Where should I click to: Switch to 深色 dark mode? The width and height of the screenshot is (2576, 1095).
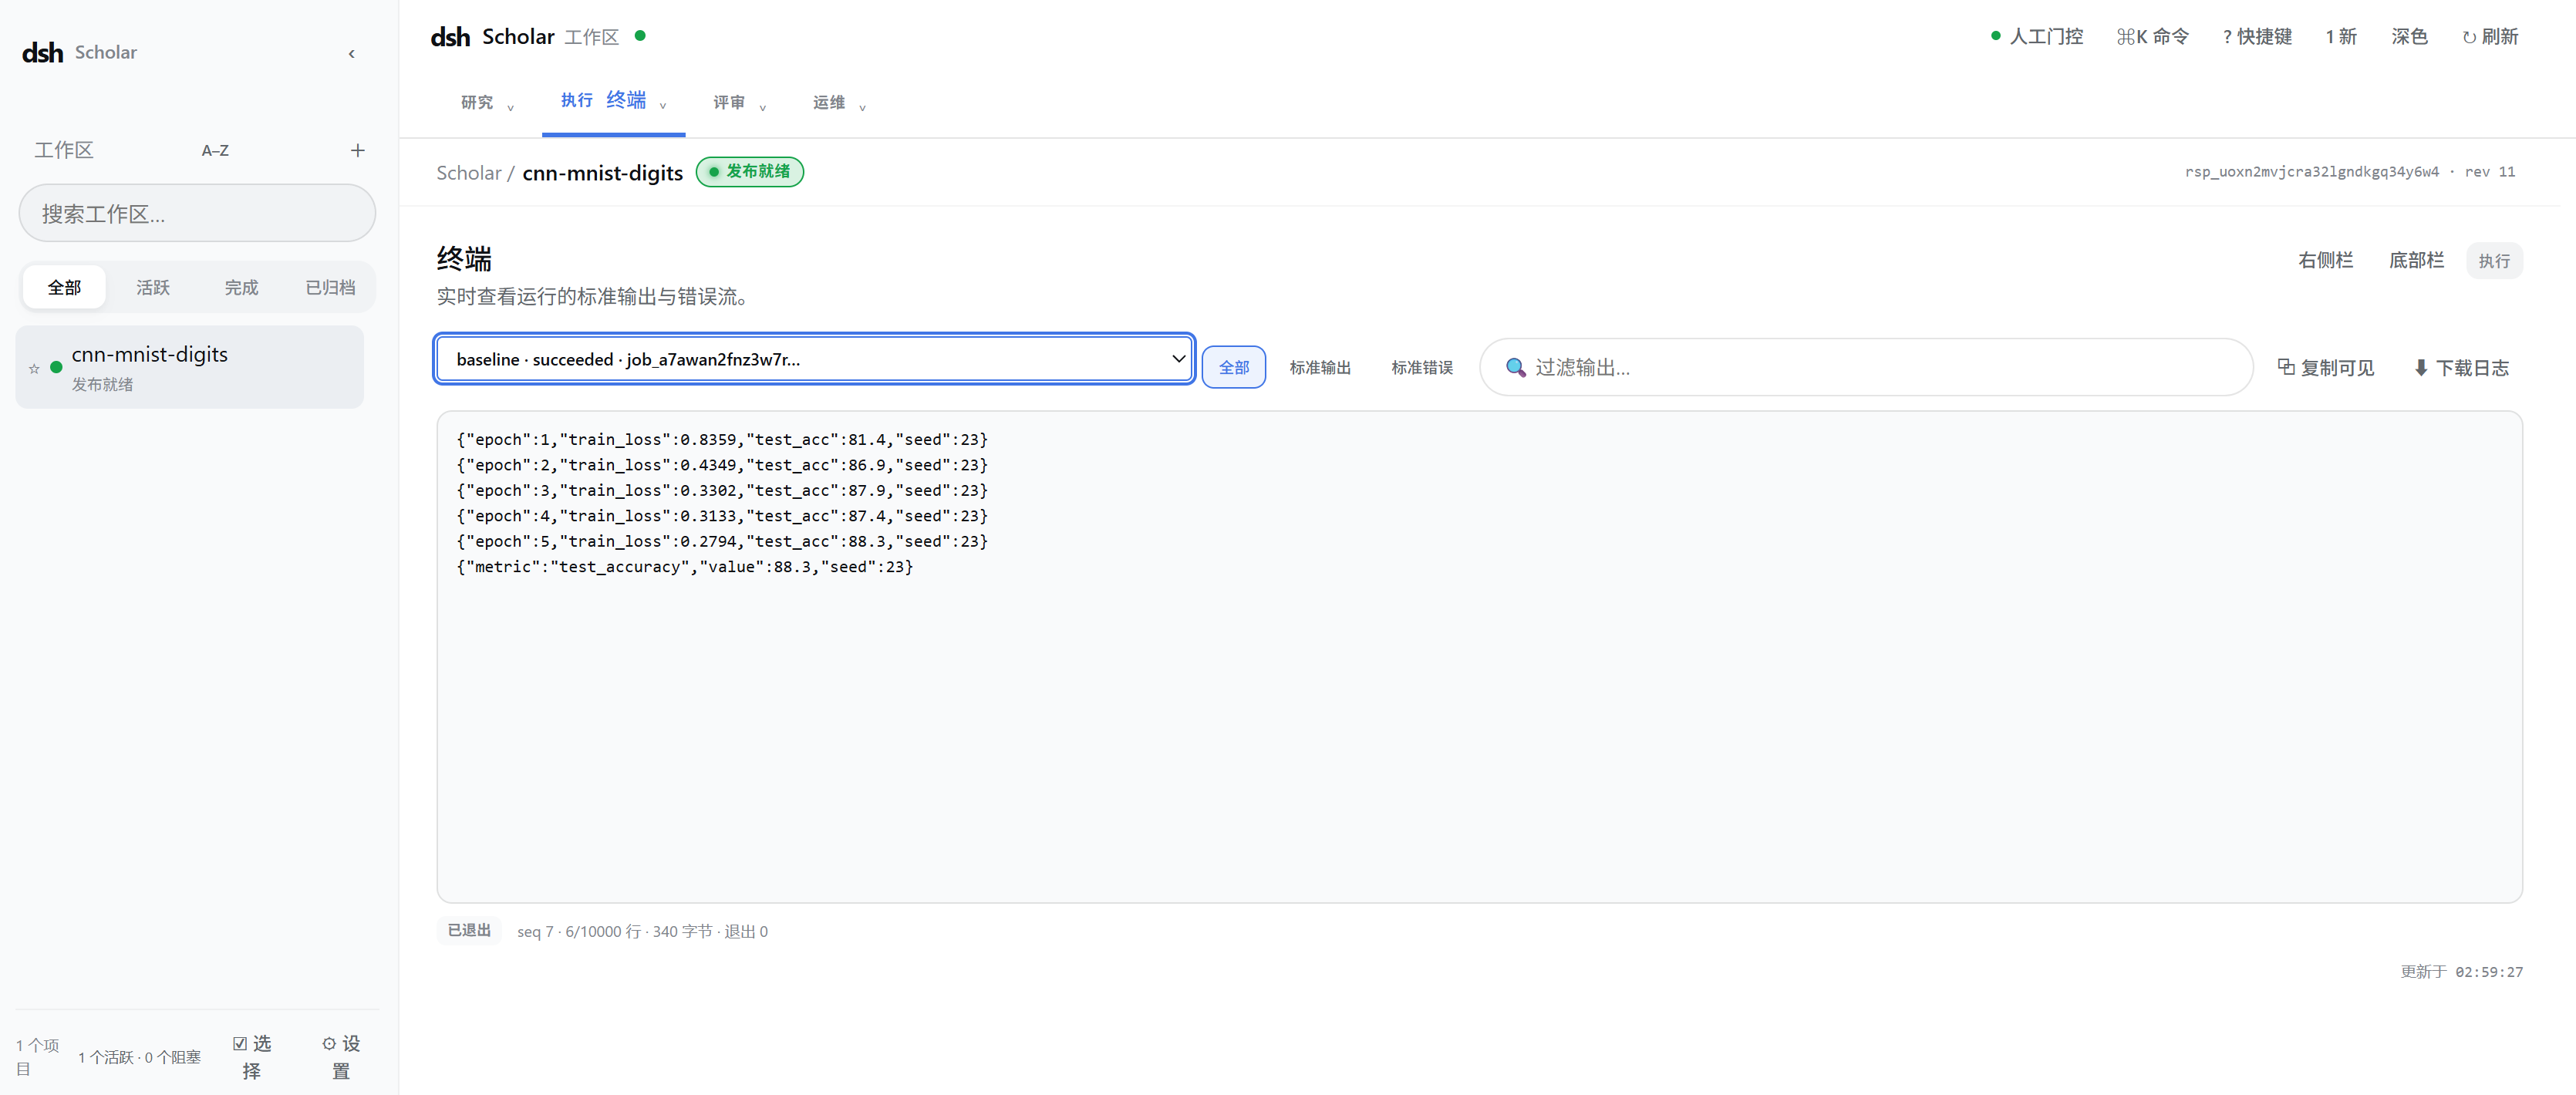(x=2409, y=37)
